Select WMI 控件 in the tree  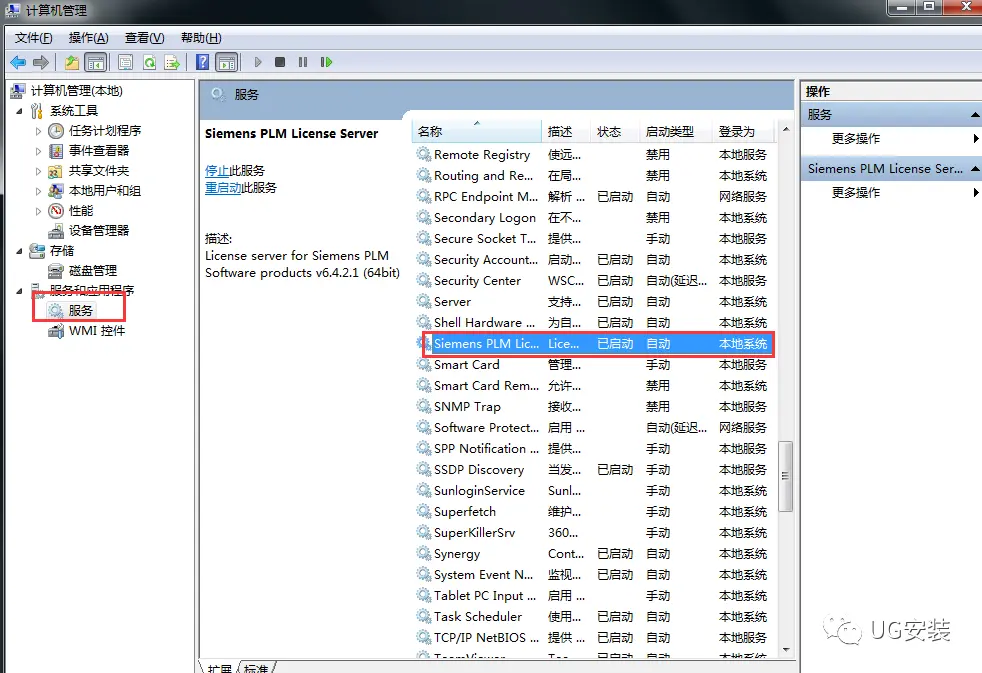[x=97, y=331]
